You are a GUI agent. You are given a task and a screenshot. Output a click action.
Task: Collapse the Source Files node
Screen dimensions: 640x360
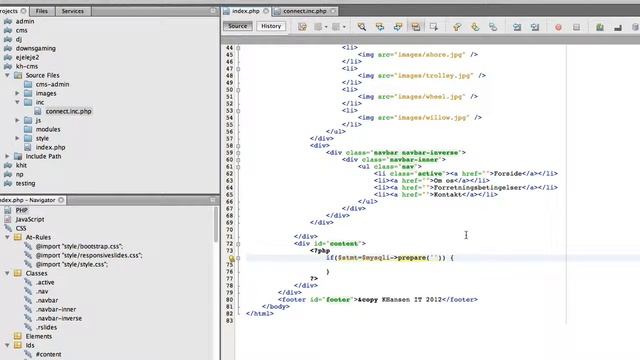(7, 75)
